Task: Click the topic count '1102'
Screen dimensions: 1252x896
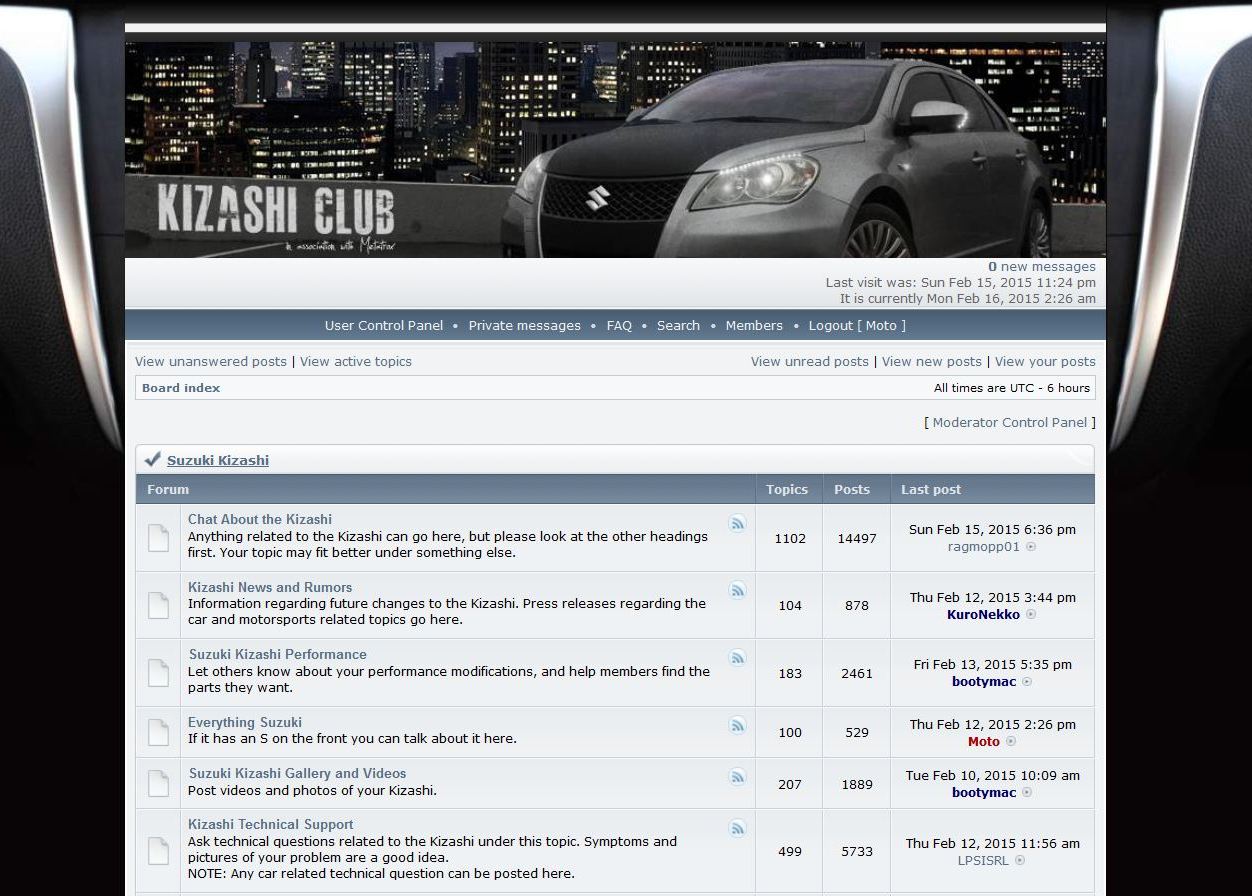Action: coord(790,538)
